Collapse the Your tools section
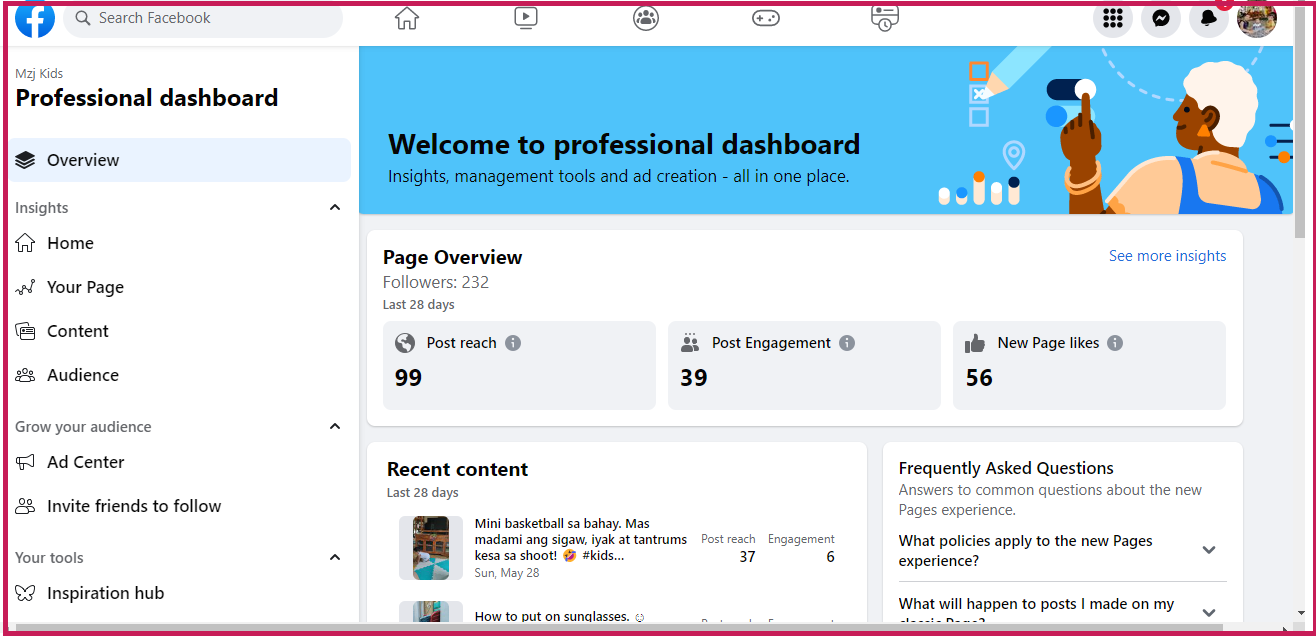This screenshot has height=640, width=1316. (335, 558)
